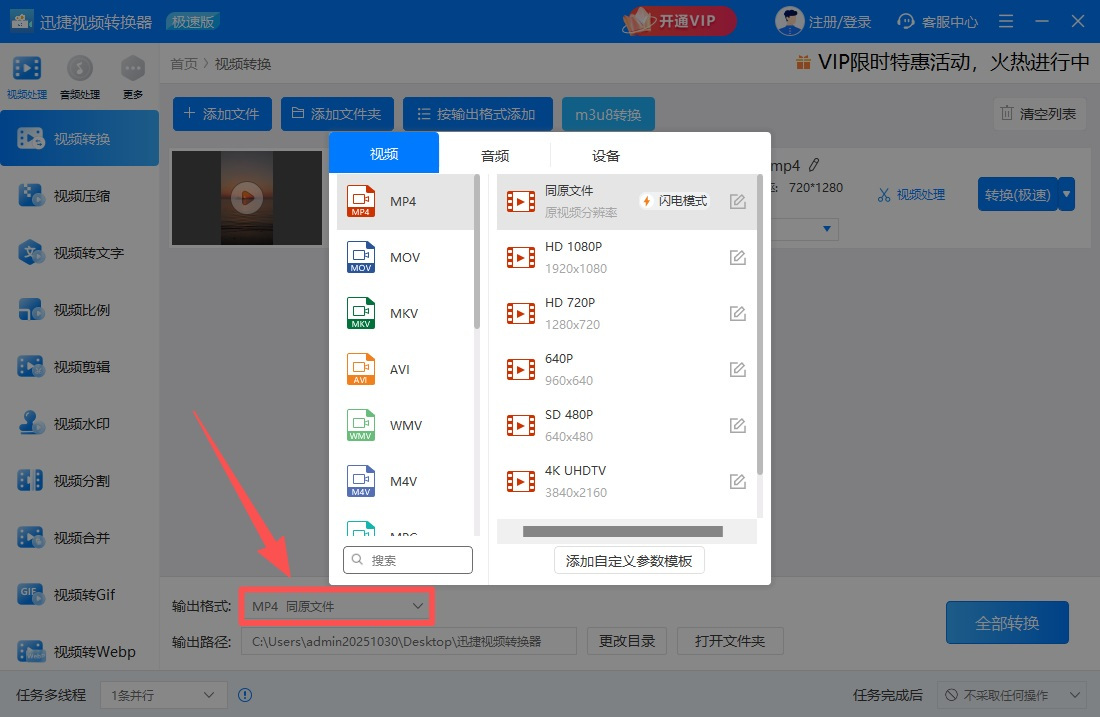Viewport: 1100px width, 717px height.
Task: Edit the HD 1080P preset via its pencil icon
Action: point(737,257)
